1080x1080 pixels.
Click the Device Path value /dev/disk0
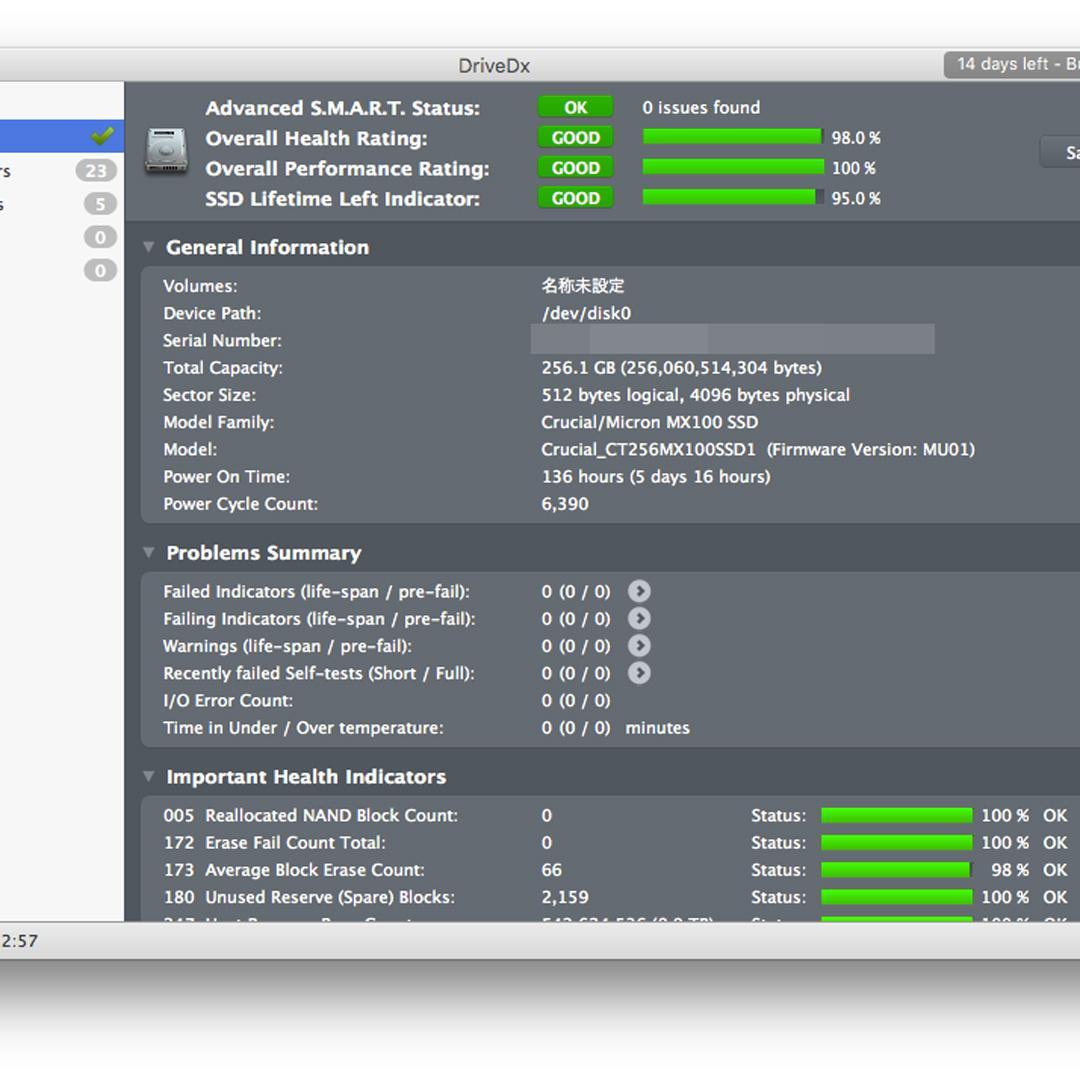click(586, 313)
